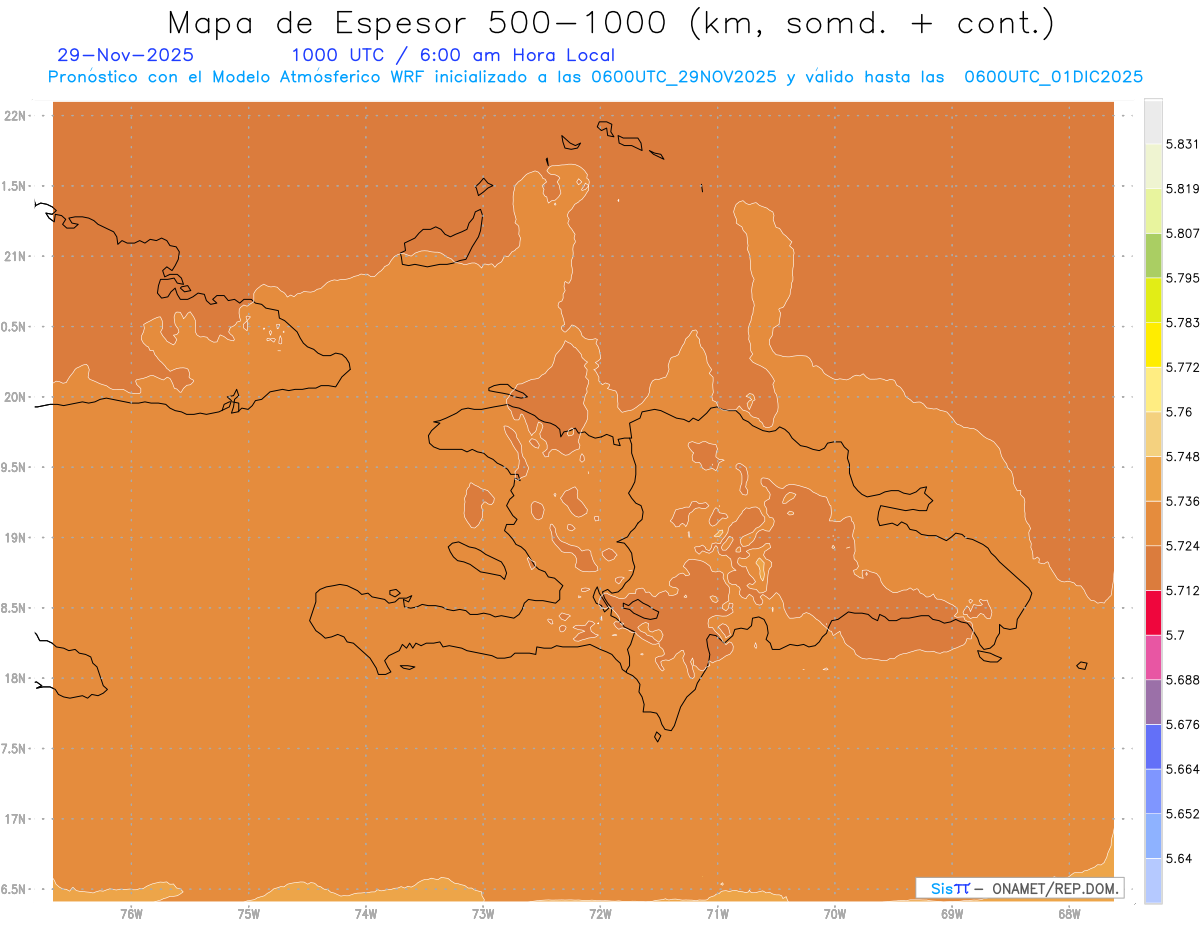The image size is (1200, 927).
Task: Click the '73W' longitude label
Action: point(483,914)
